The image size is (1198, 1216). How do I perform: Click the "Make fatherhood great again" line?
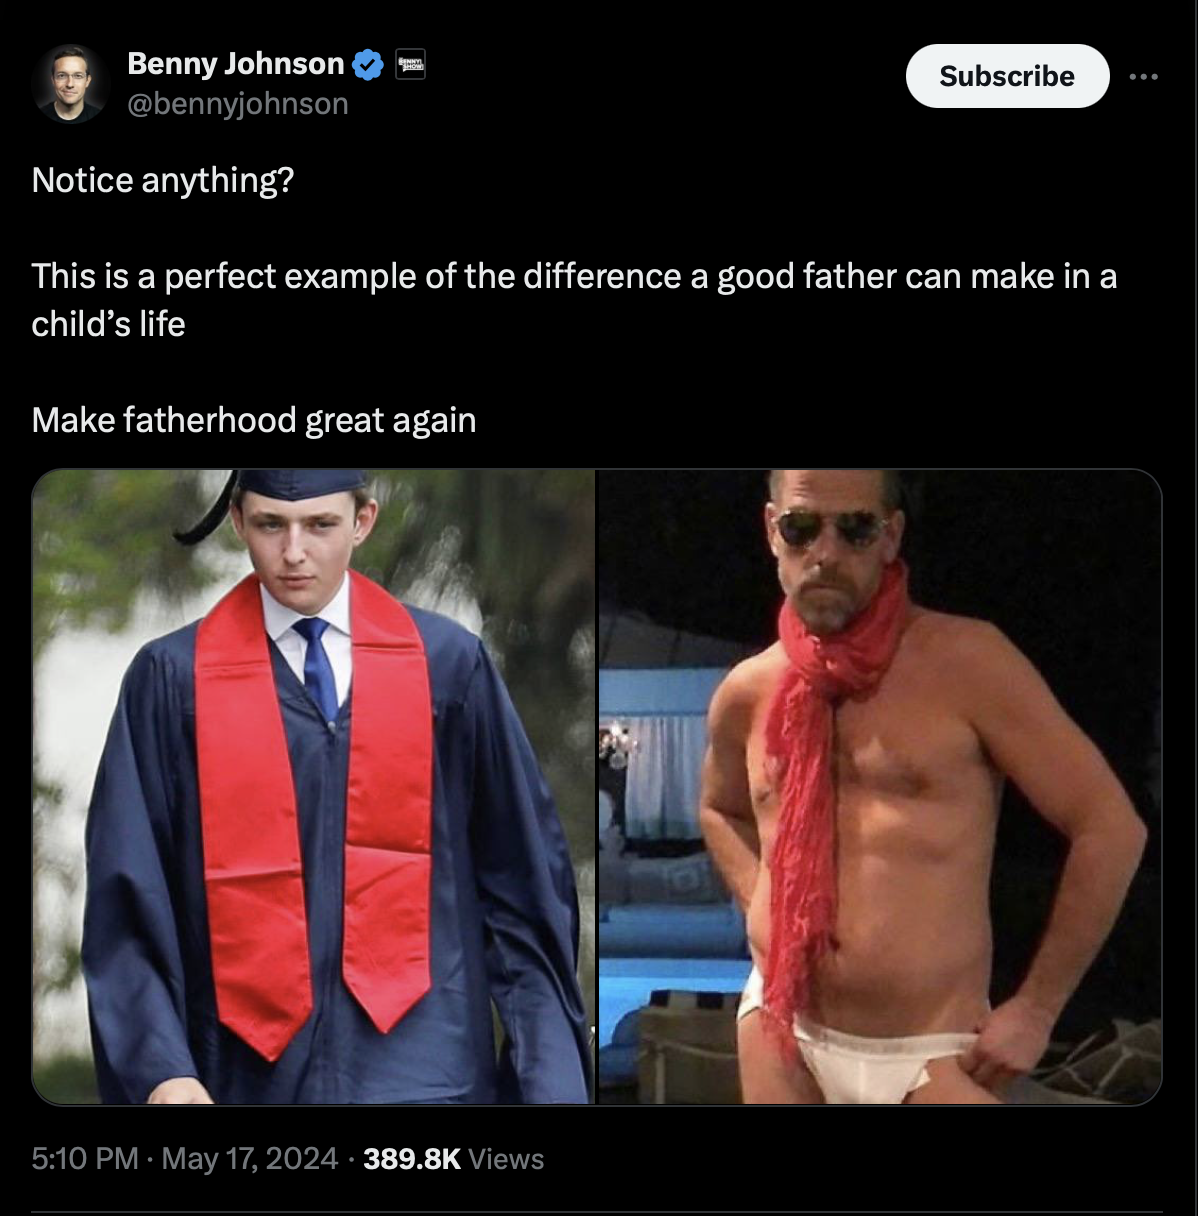click(254, 420)
